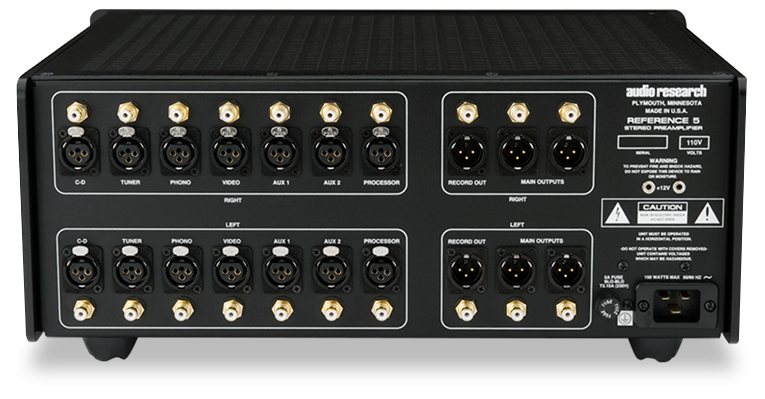
Task: Select the right channel TUNER XLR input
Action: [x=129, y=153]
